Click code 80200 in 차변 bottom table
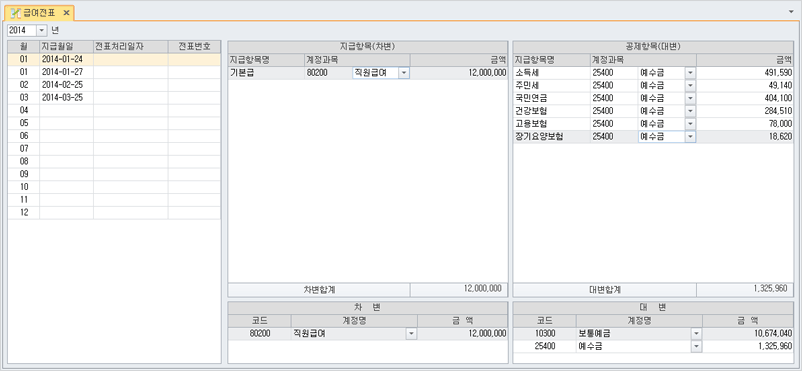 click(x=259, y=334)
